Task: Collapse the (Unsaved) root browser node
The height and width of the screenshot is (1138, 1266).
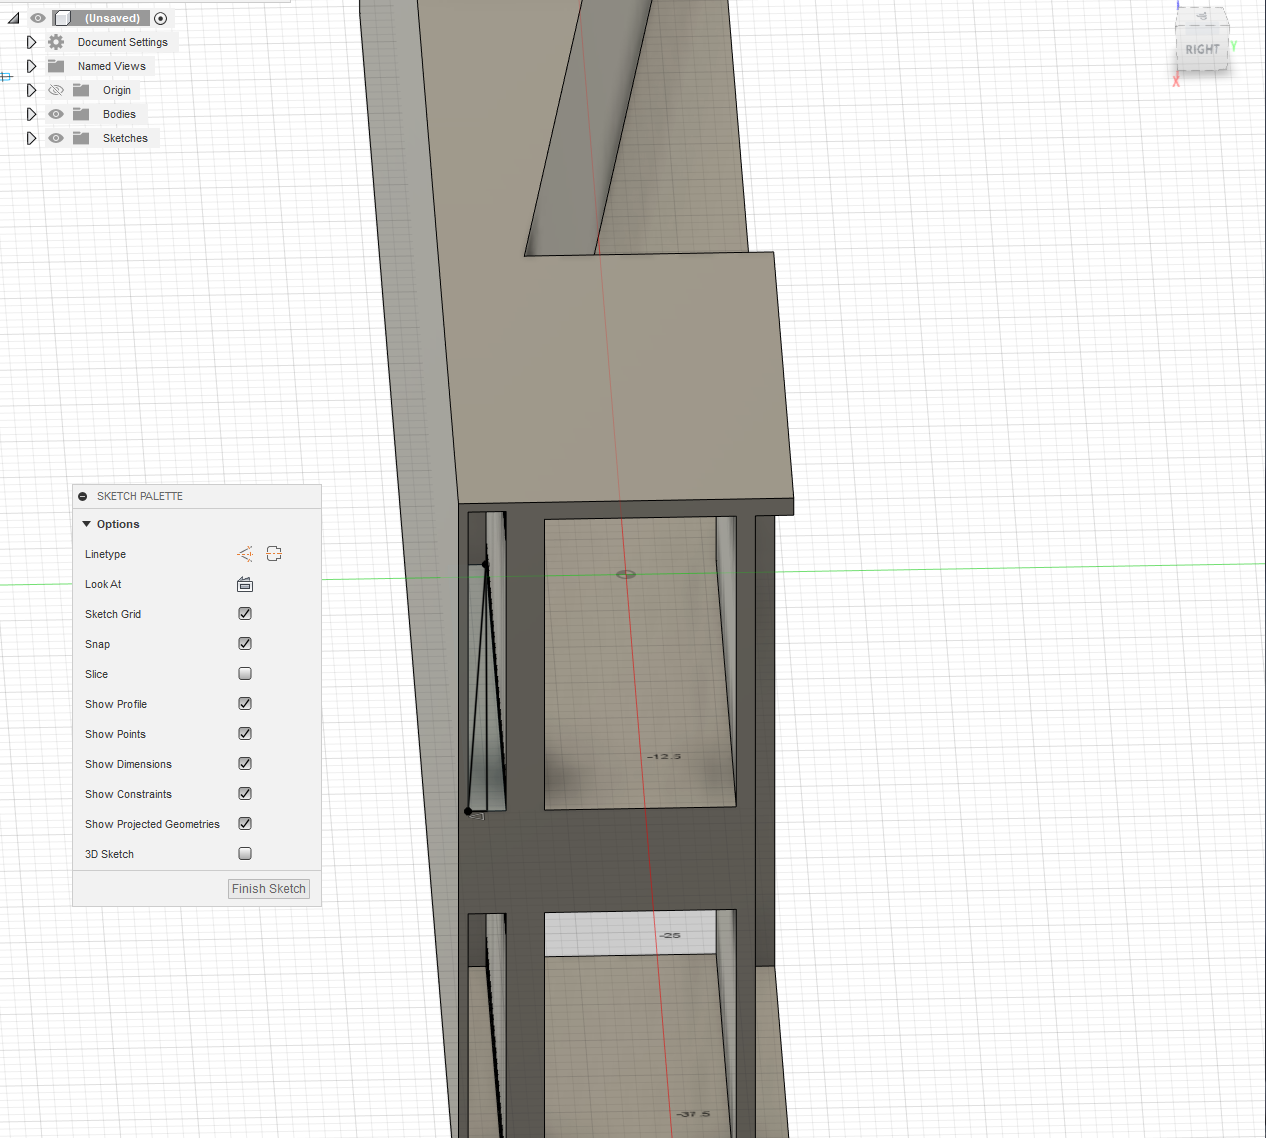Action: pos(14,18)
